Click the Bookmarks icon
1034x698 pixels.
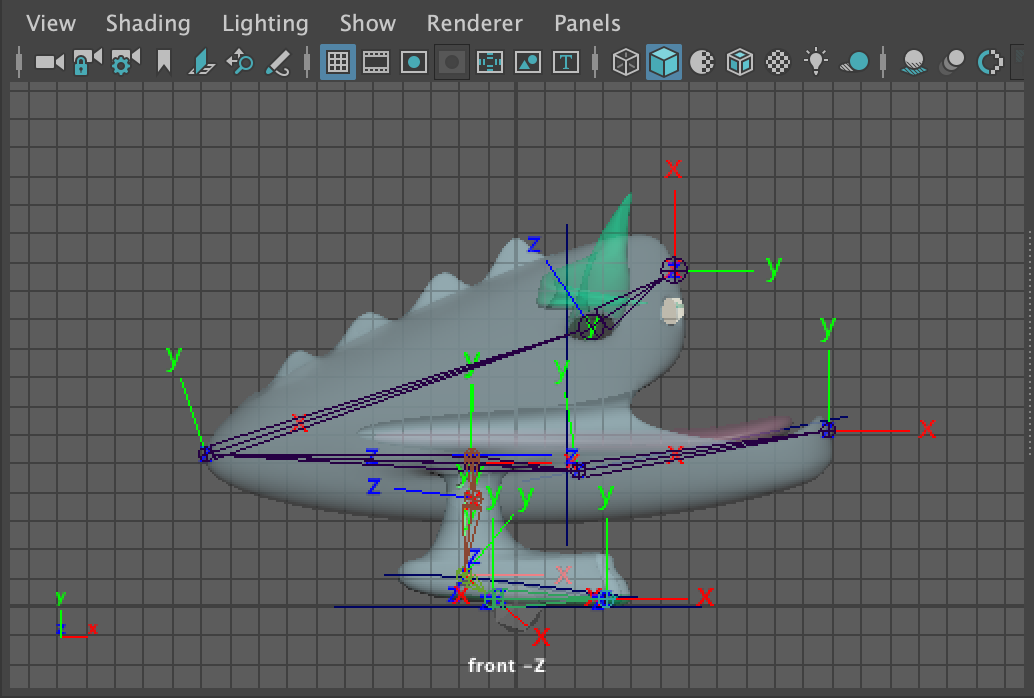(164, 63)
